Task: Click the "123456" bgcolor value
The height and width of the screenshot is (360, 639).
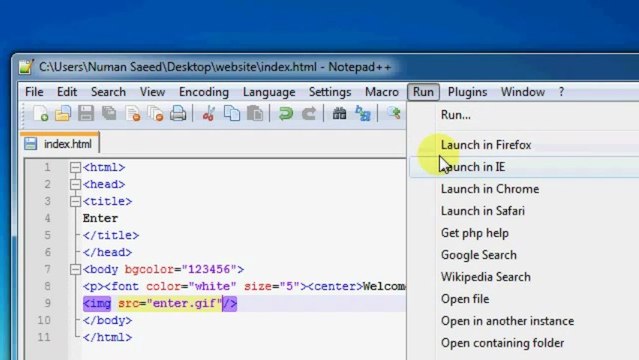Action: pos(209,269)
